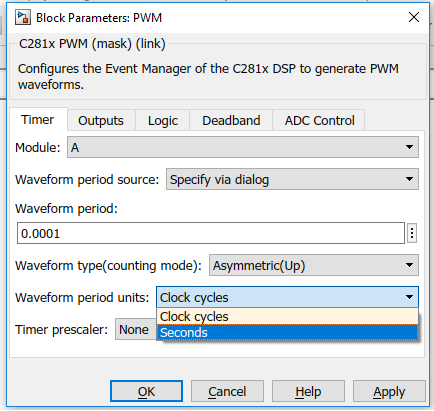Switch to the Timer tab
Image resolution: width=434 pixels, height=411 pixels.
[x=37, y=120]
